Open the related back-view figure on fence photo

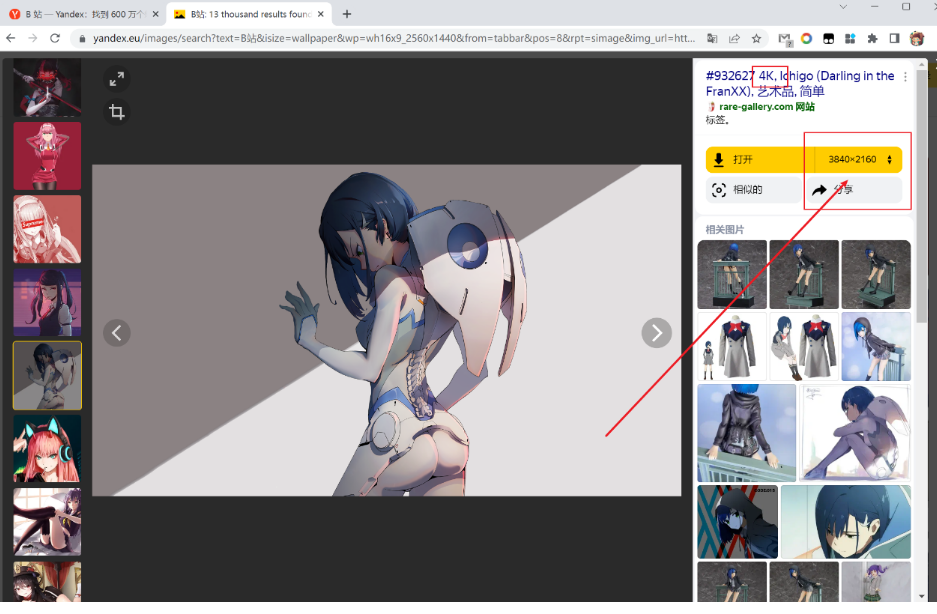[x=746, y=433]
